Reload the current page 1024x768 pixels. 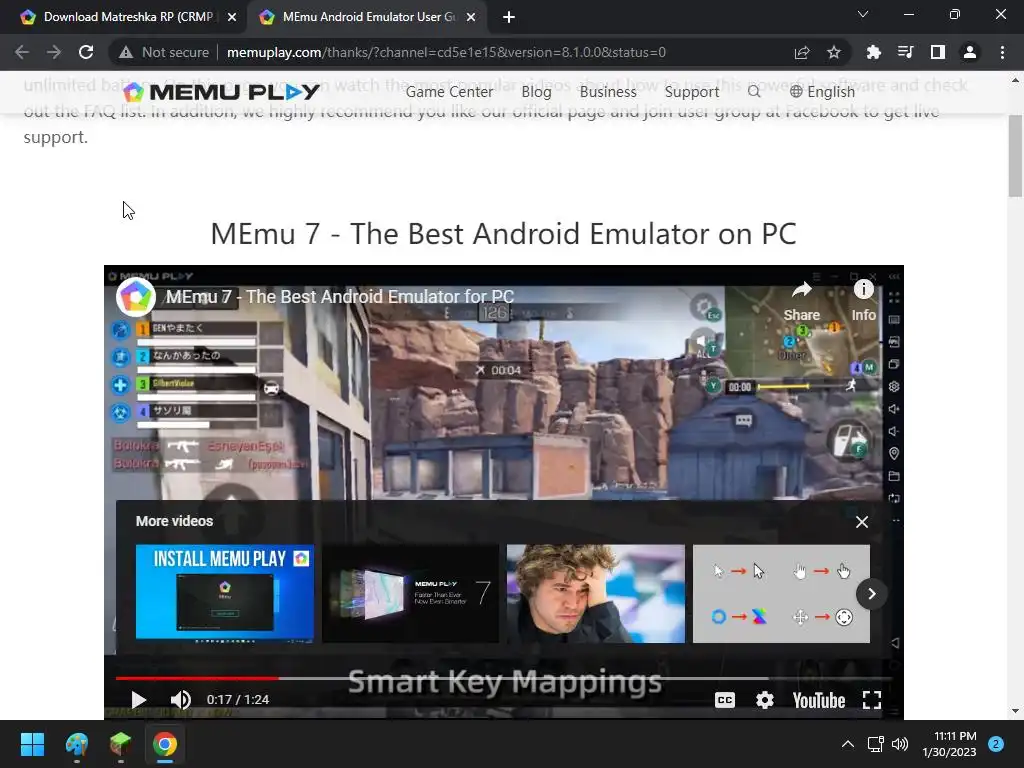pyautogui.click(x=86, y=52)
